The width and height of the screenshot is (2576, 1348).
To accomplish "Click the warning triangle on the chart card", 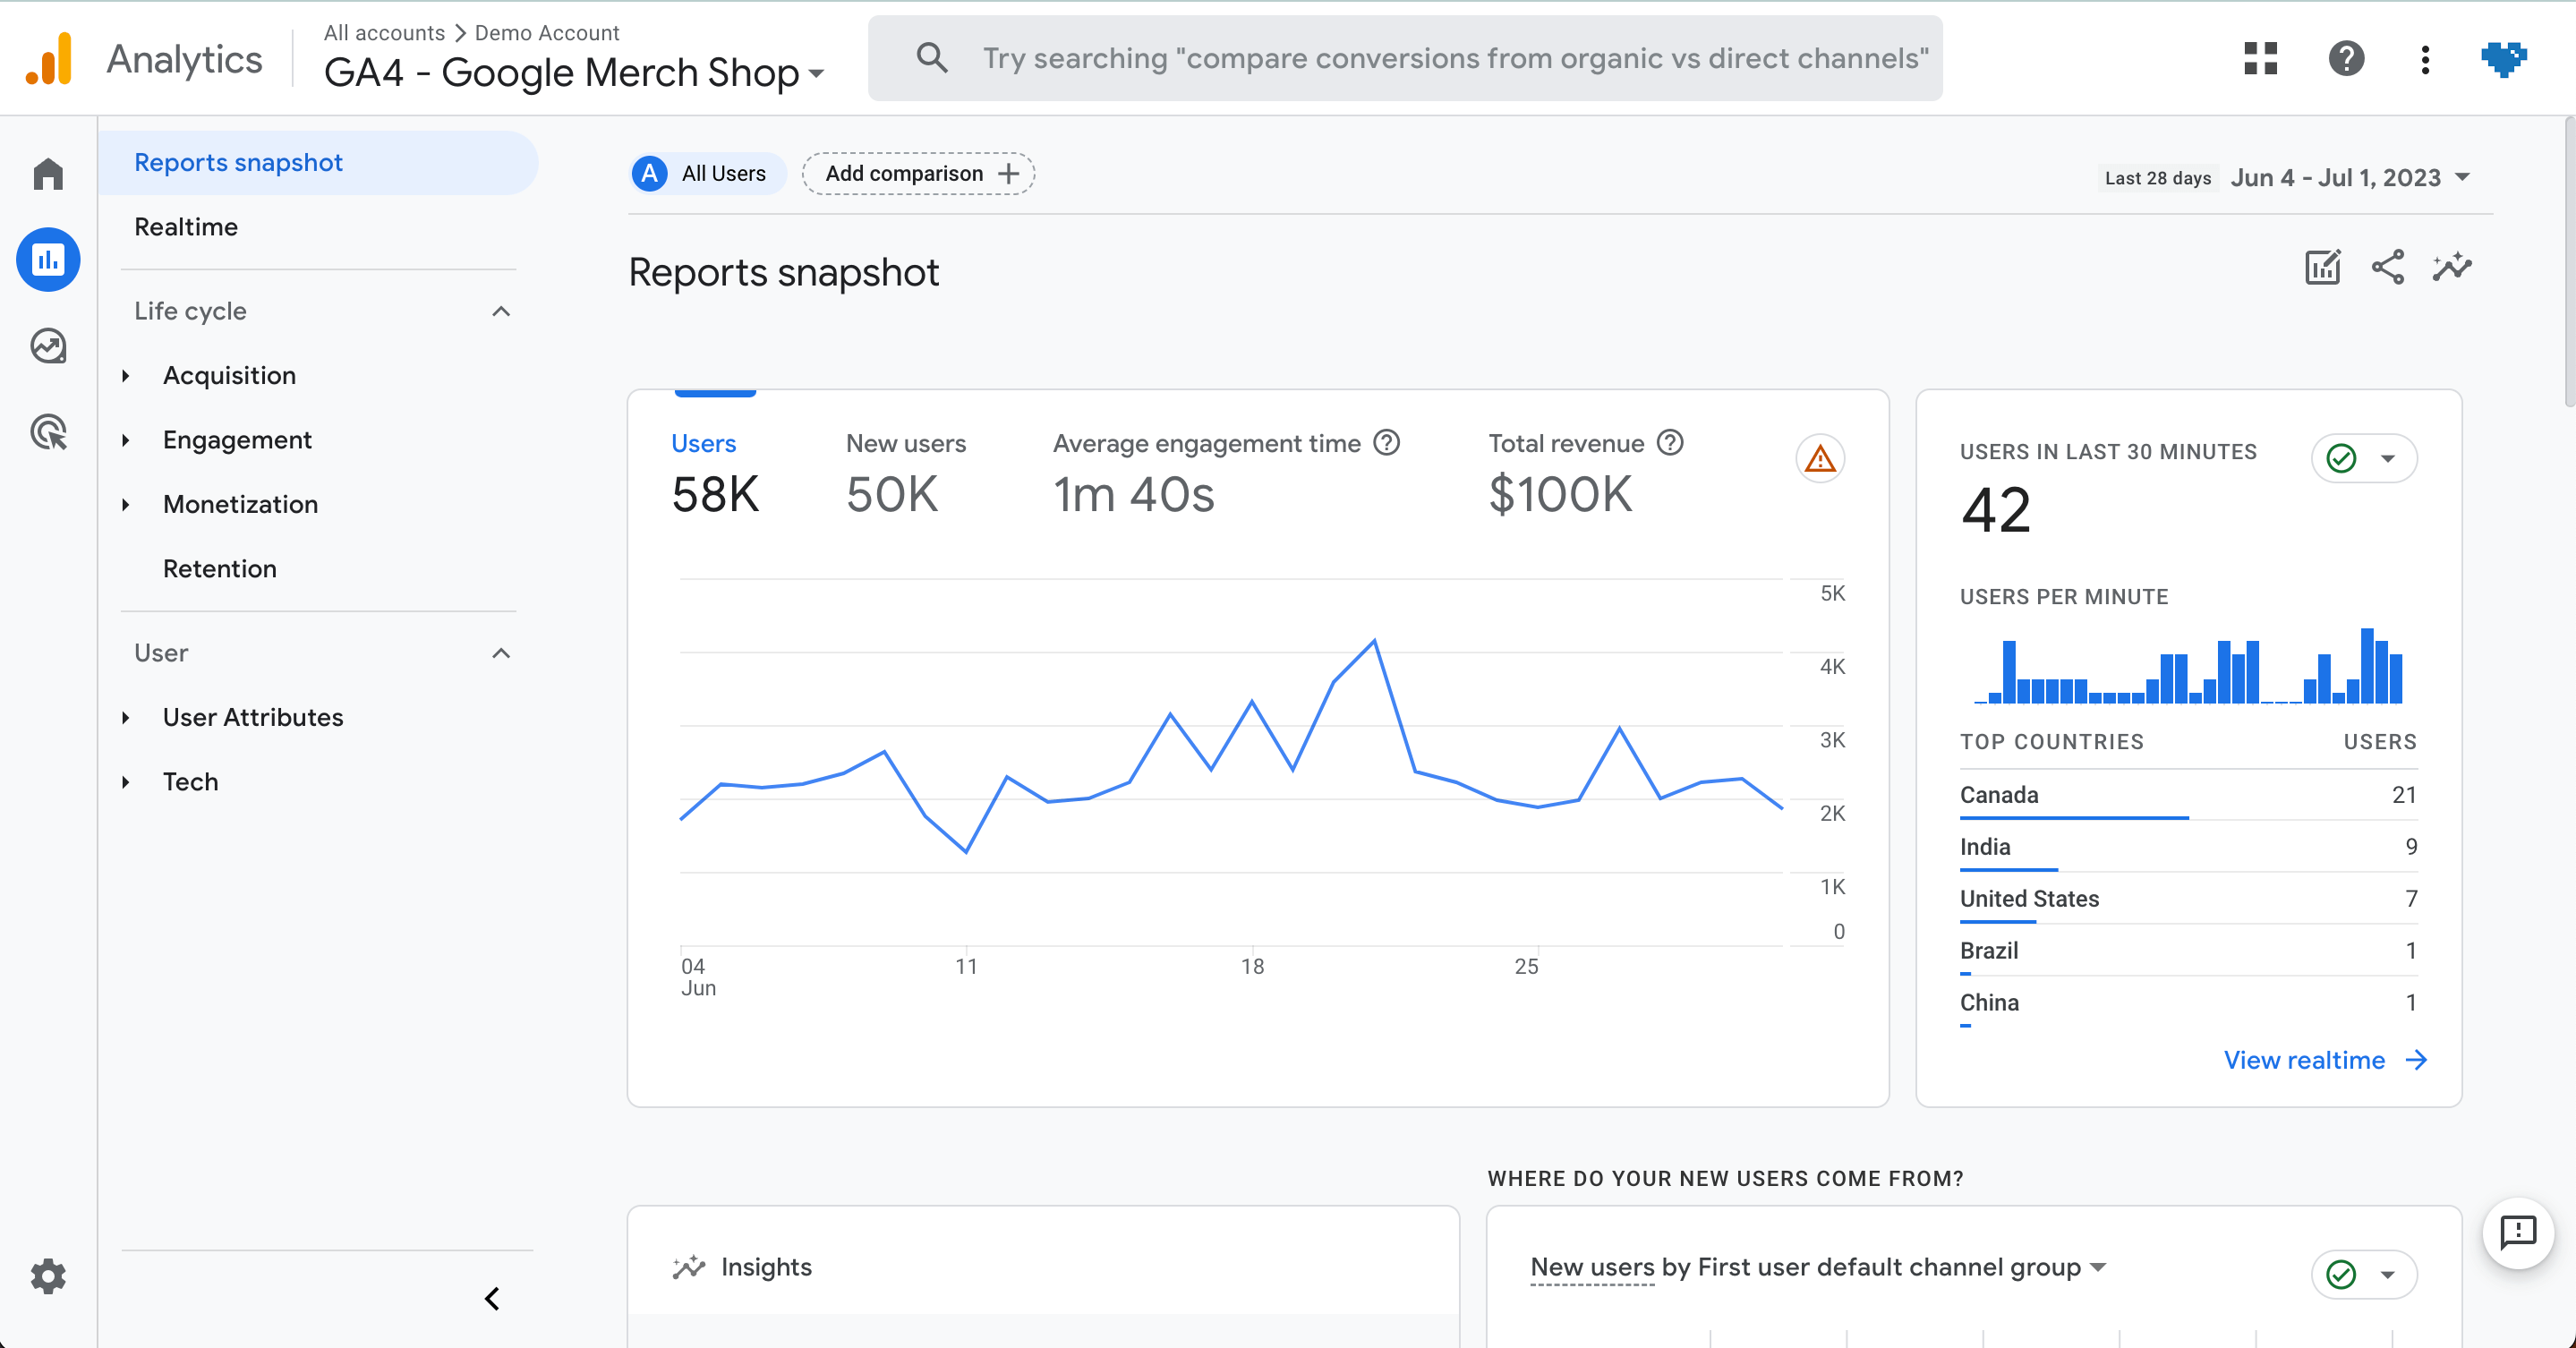I will [x=1820, y=459].
